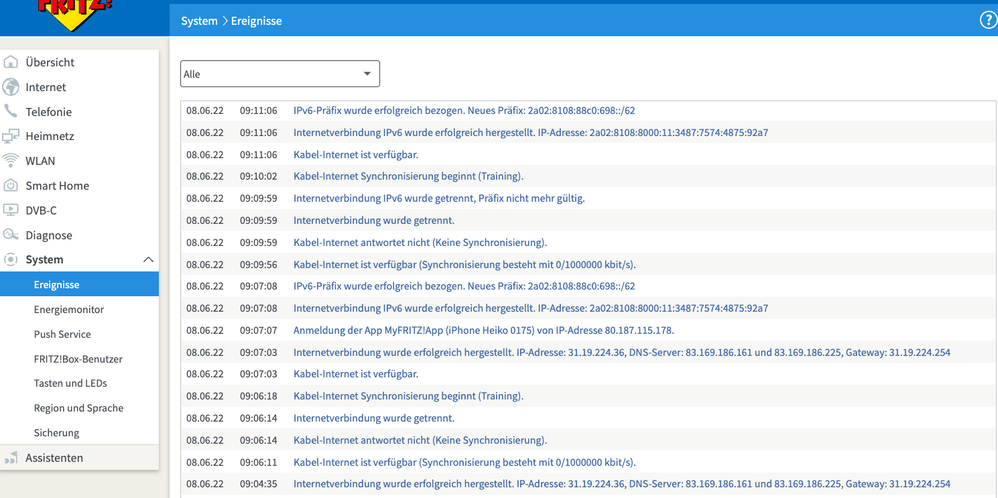This screenshot has width=998, height=498.
Task: Click the Internet globe icon
Action: click(x=11, y=87)
